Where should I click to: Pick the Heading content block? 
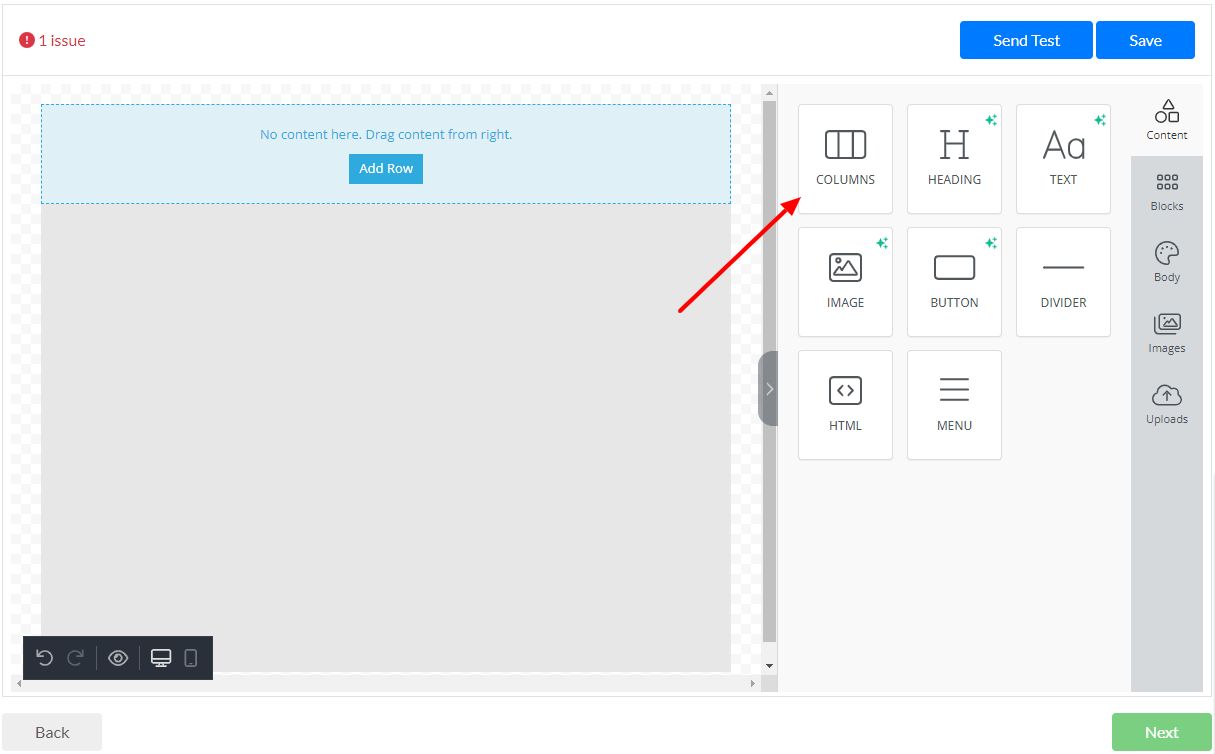954,158
